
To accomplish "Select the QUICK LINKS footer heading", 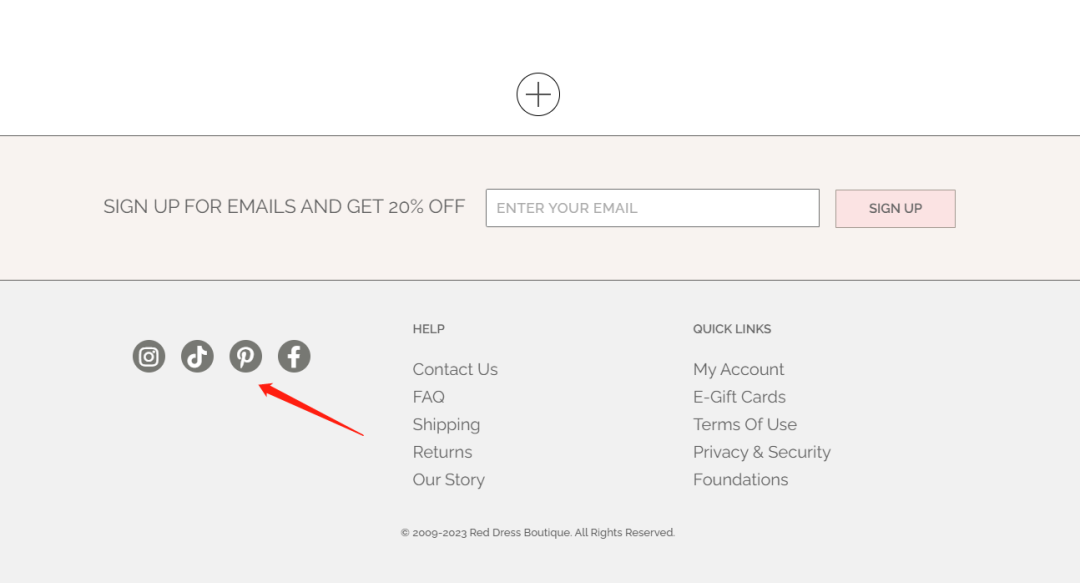I will pos(731,329).
